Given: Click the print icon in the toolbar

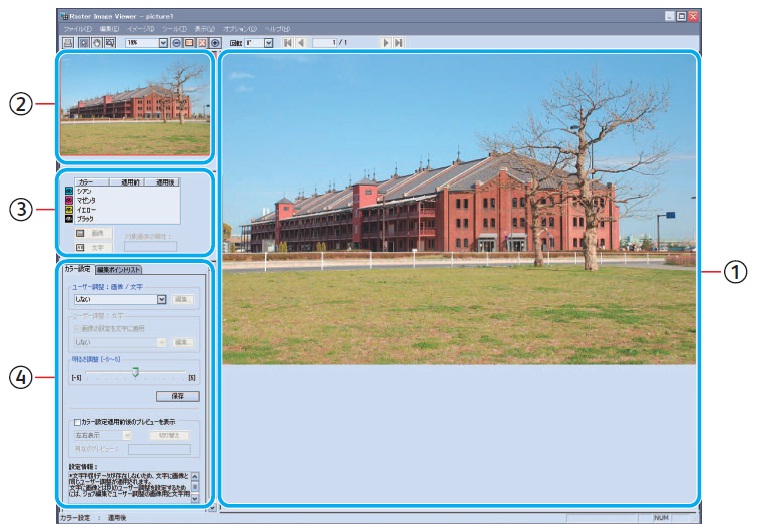Looking at the screenshot, I should 68,44.
